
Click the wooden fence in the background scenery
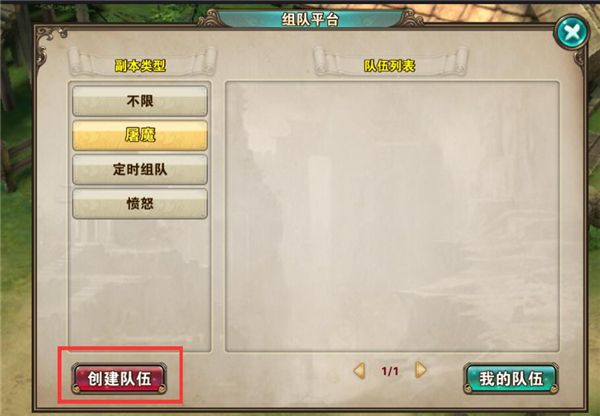point(15,165)
